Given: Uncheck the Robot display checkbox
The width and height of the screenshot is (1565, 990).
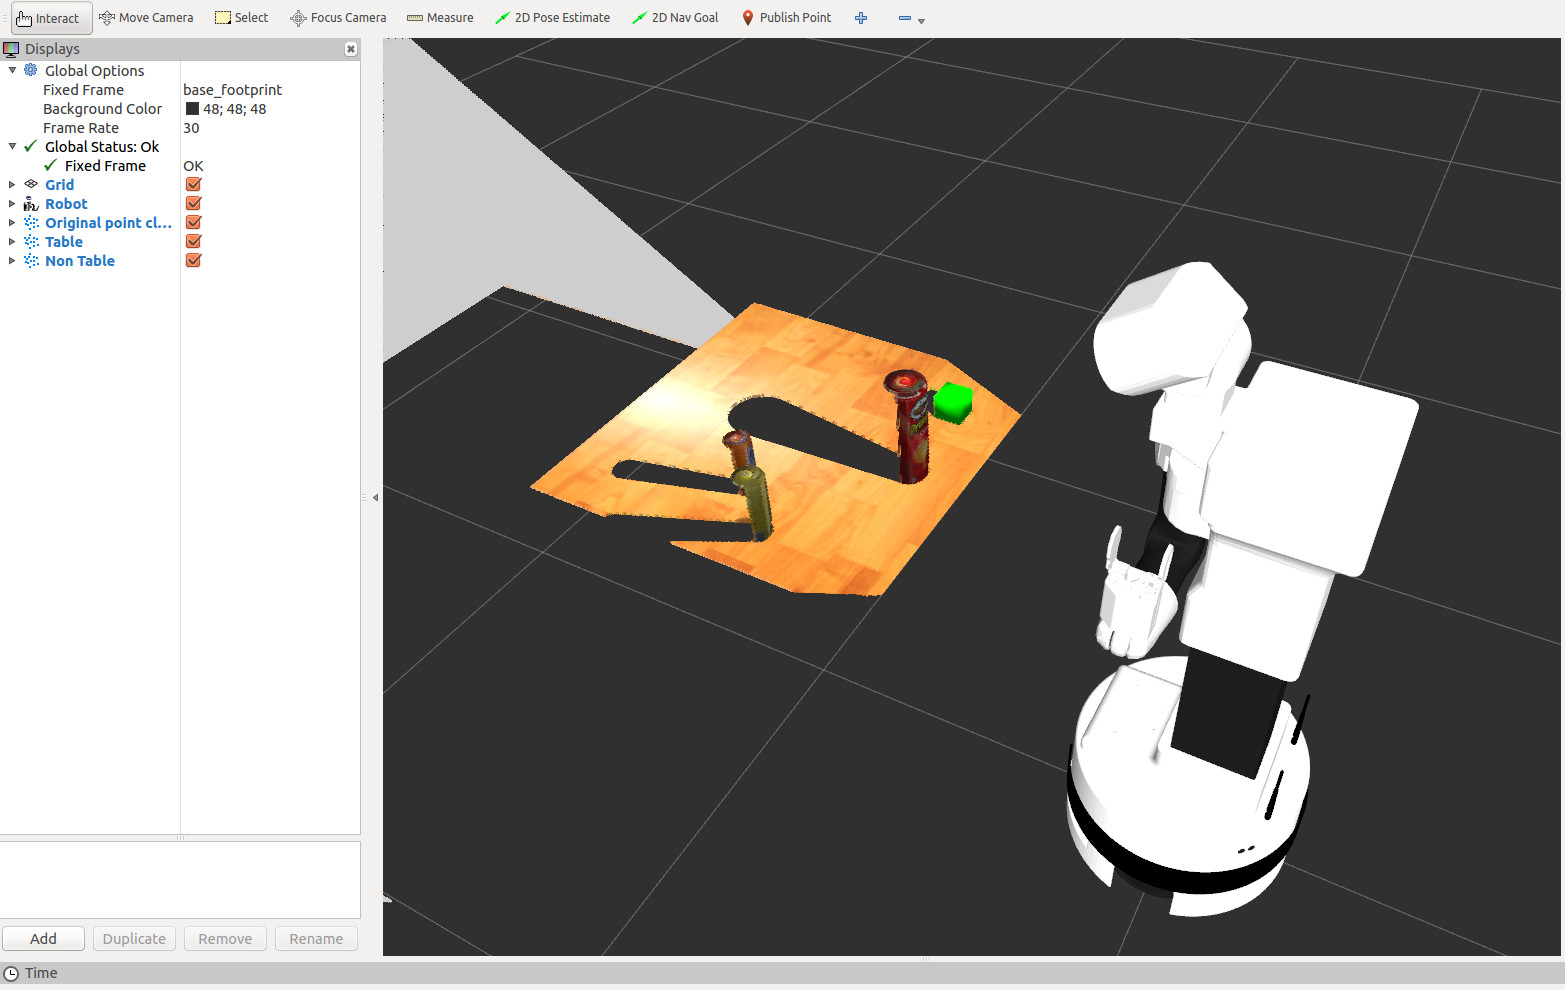Looking at the screenshot, I should [194, 204].
